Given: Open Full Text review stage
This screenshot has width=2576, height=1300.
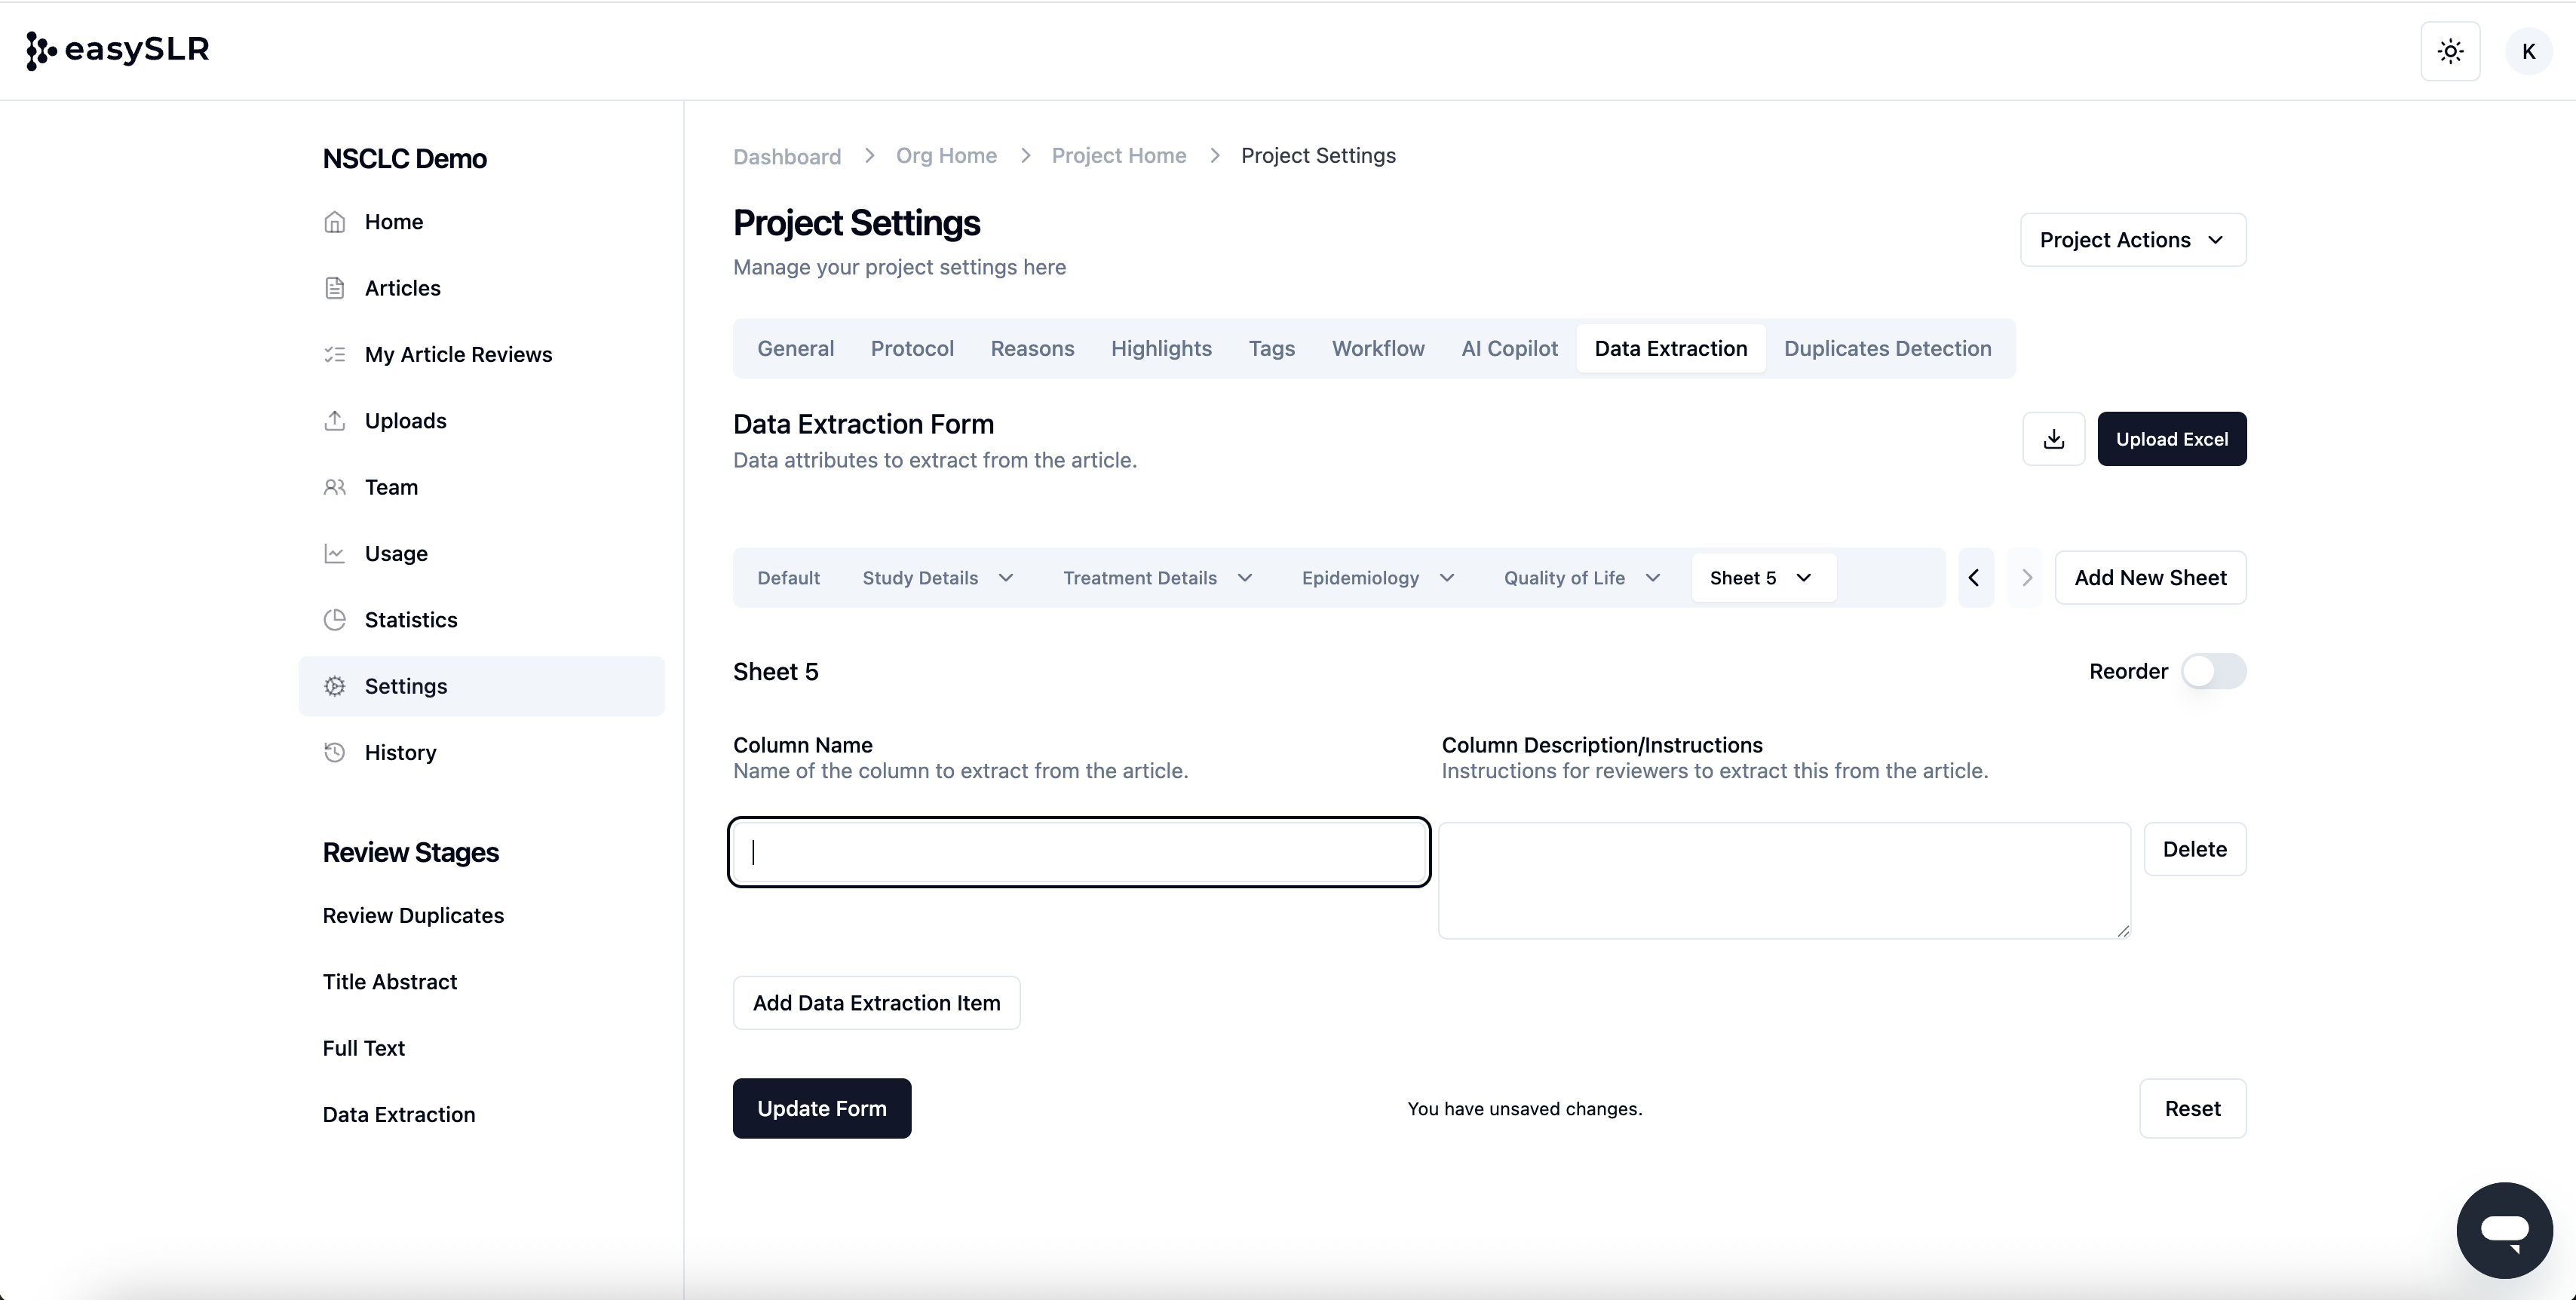Looking at the screenshot, I should (364, 1048).
